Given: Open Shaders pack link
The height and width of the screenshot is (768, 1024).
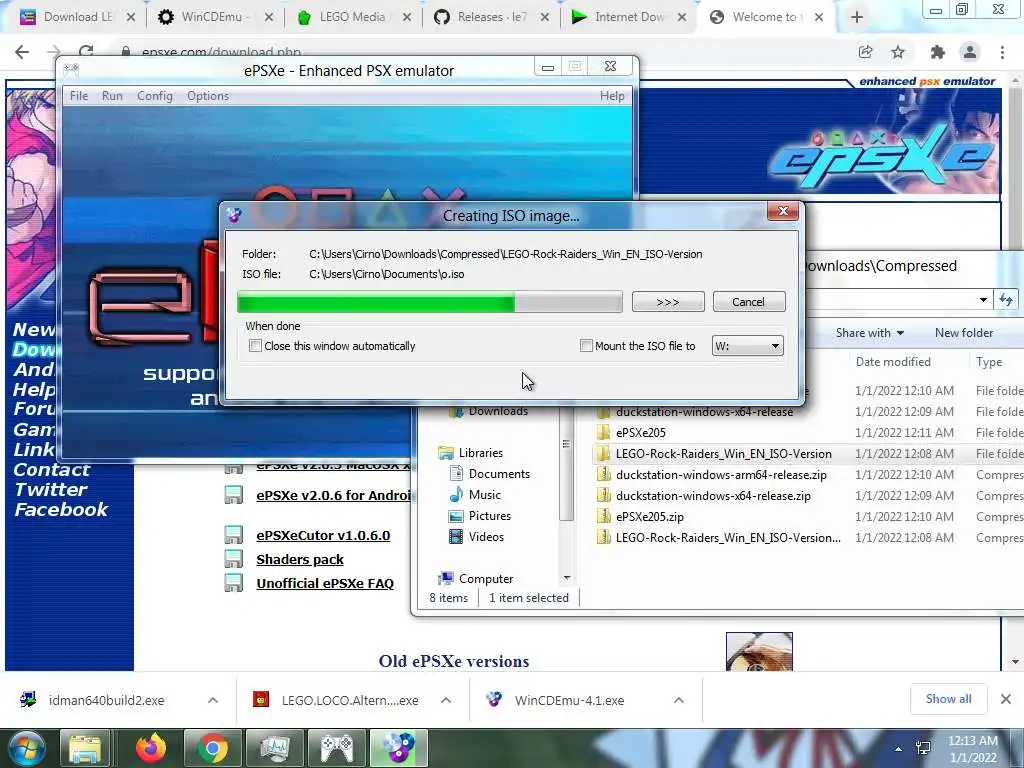Looking at the screenshot, I should coord(300,560).
